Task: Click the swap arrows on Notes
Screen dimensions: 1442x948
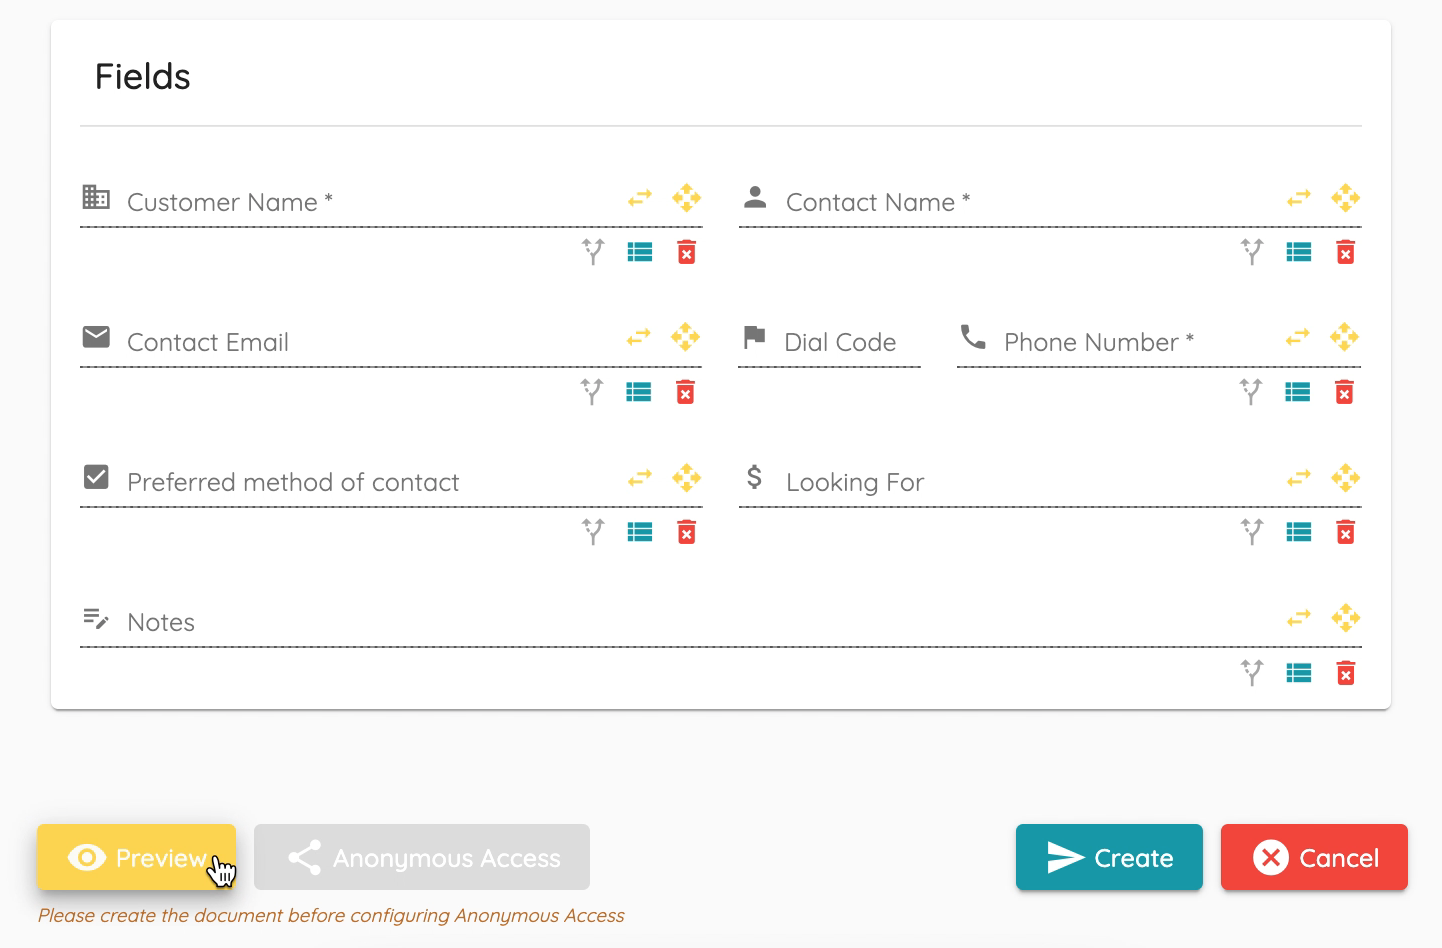Action: [1299, 619]
